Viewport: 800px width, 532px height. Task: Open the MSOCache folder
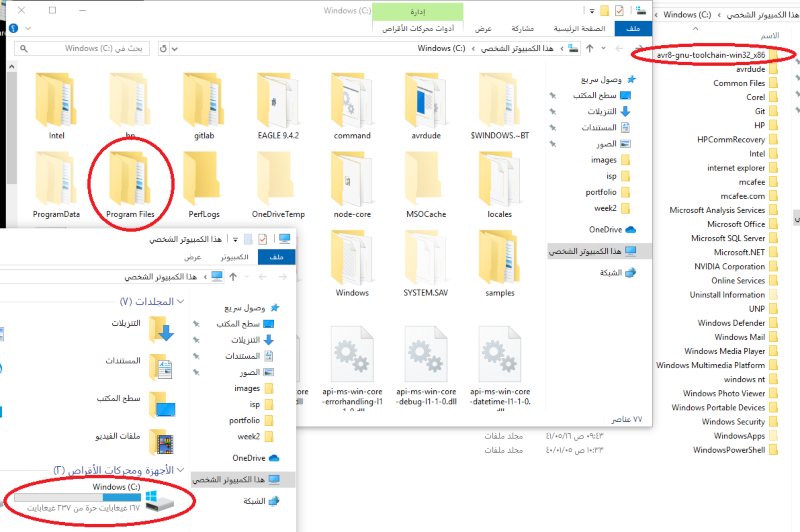point(426,186)
